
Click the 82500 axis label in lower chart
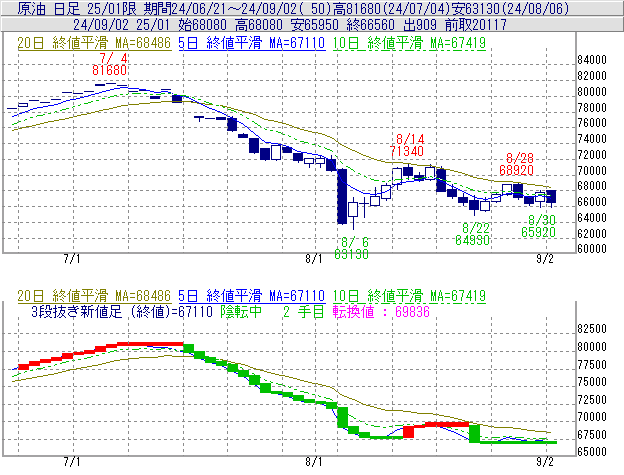point(592,329)
